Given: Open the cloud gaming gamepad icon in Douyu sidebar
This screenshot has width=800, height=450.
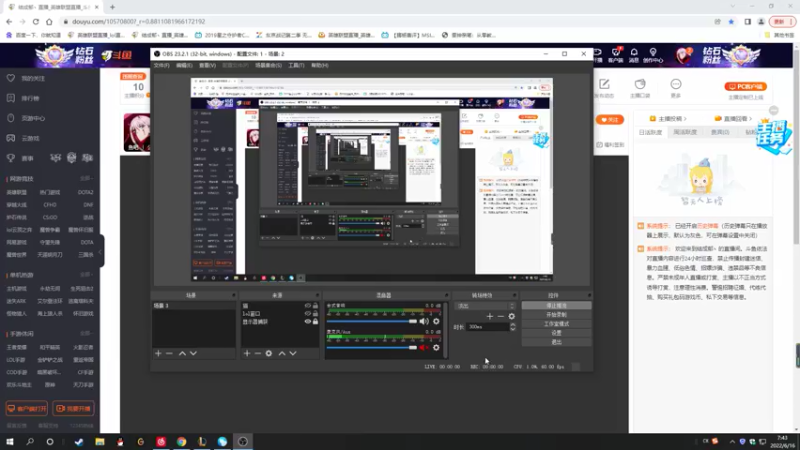Looking at the screenshot, I should pos(11,138).
